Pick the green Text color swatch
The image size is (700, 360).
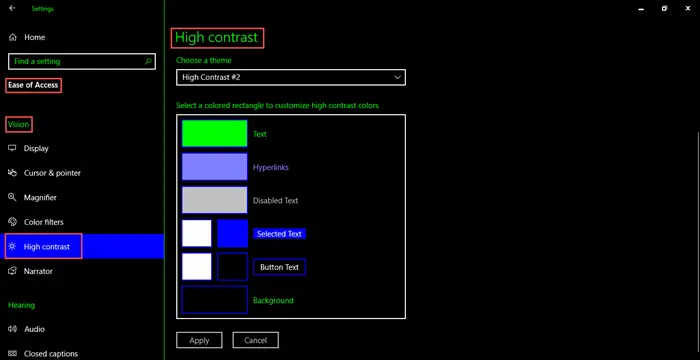[x=215, y=134]
